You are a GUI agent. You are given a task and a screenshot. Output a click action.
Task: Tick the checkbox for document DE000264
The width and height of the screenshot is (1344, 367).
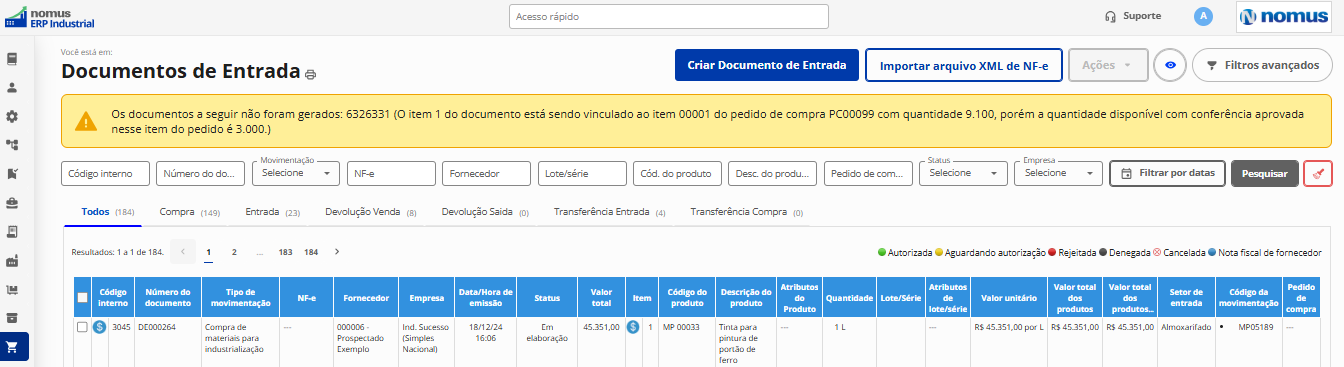click(x=82, y=327)
